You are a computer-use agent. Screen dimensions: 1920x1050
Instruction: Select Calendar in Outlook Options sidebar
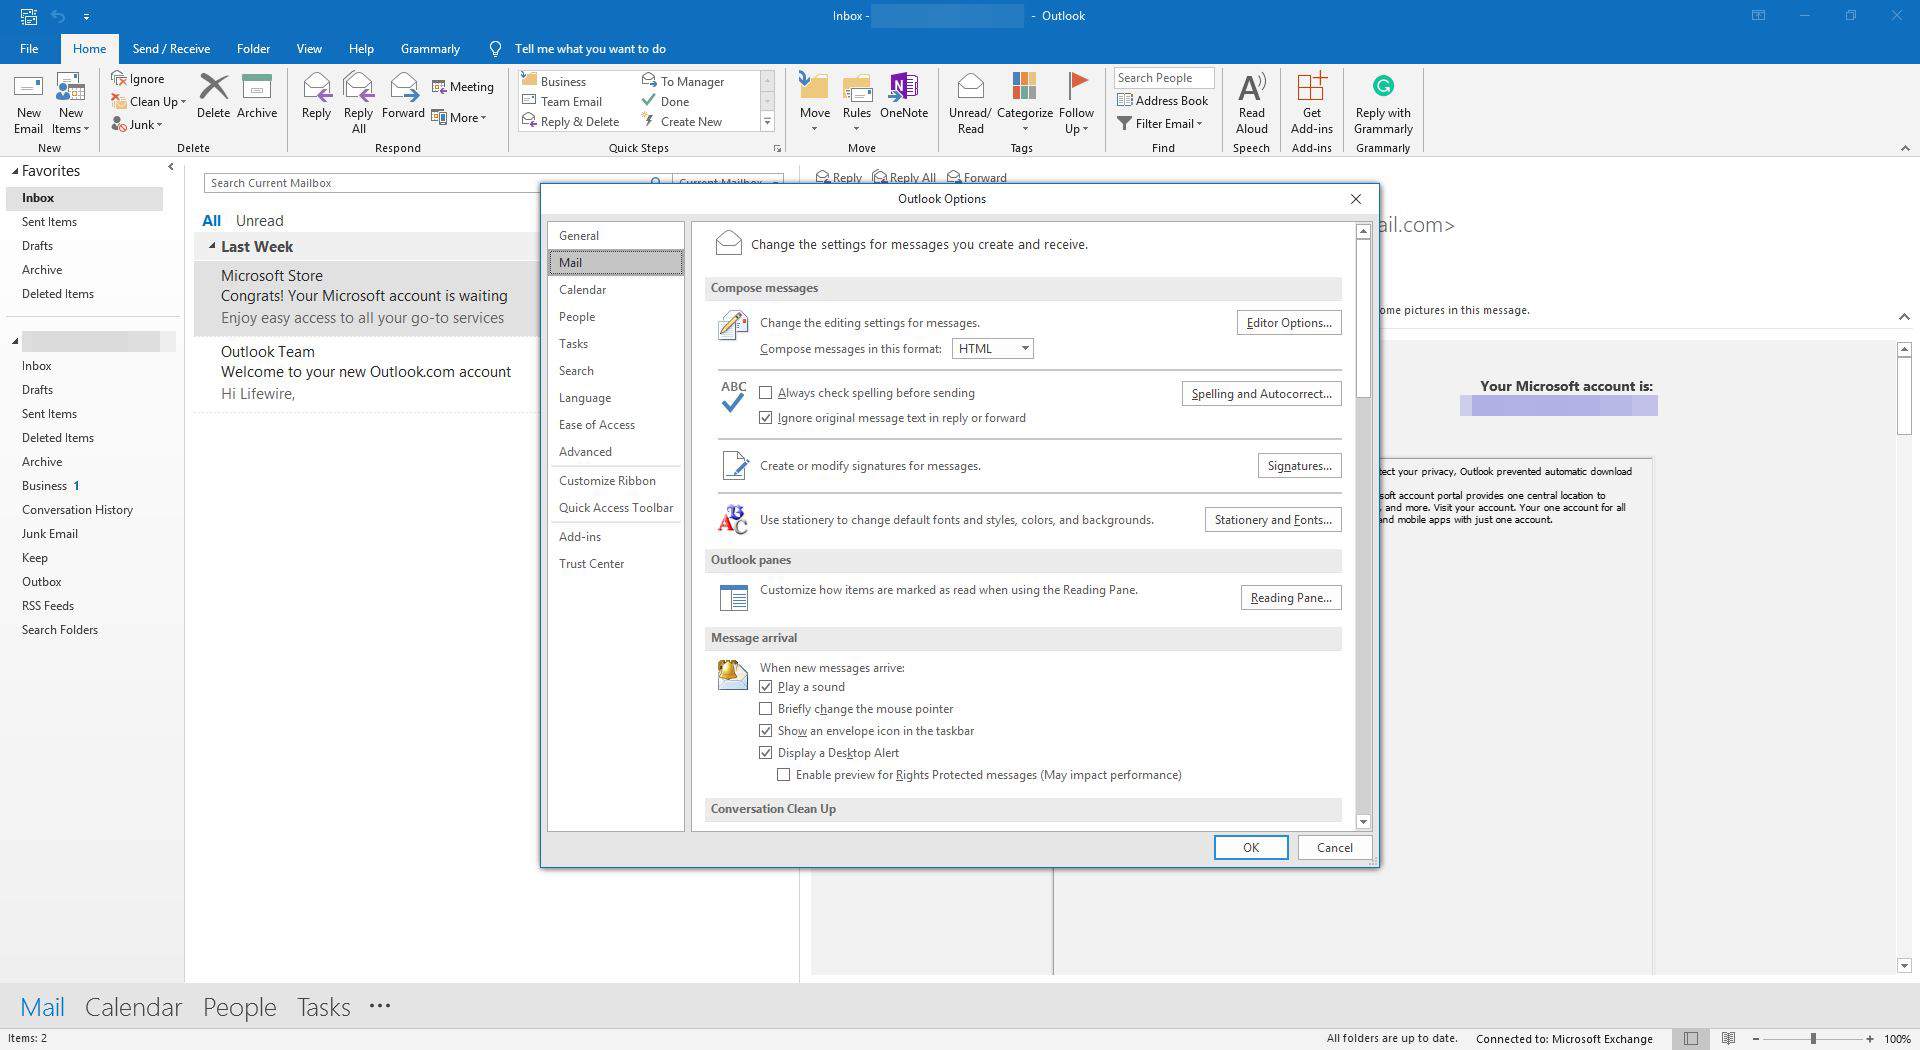tap(615, 289)
